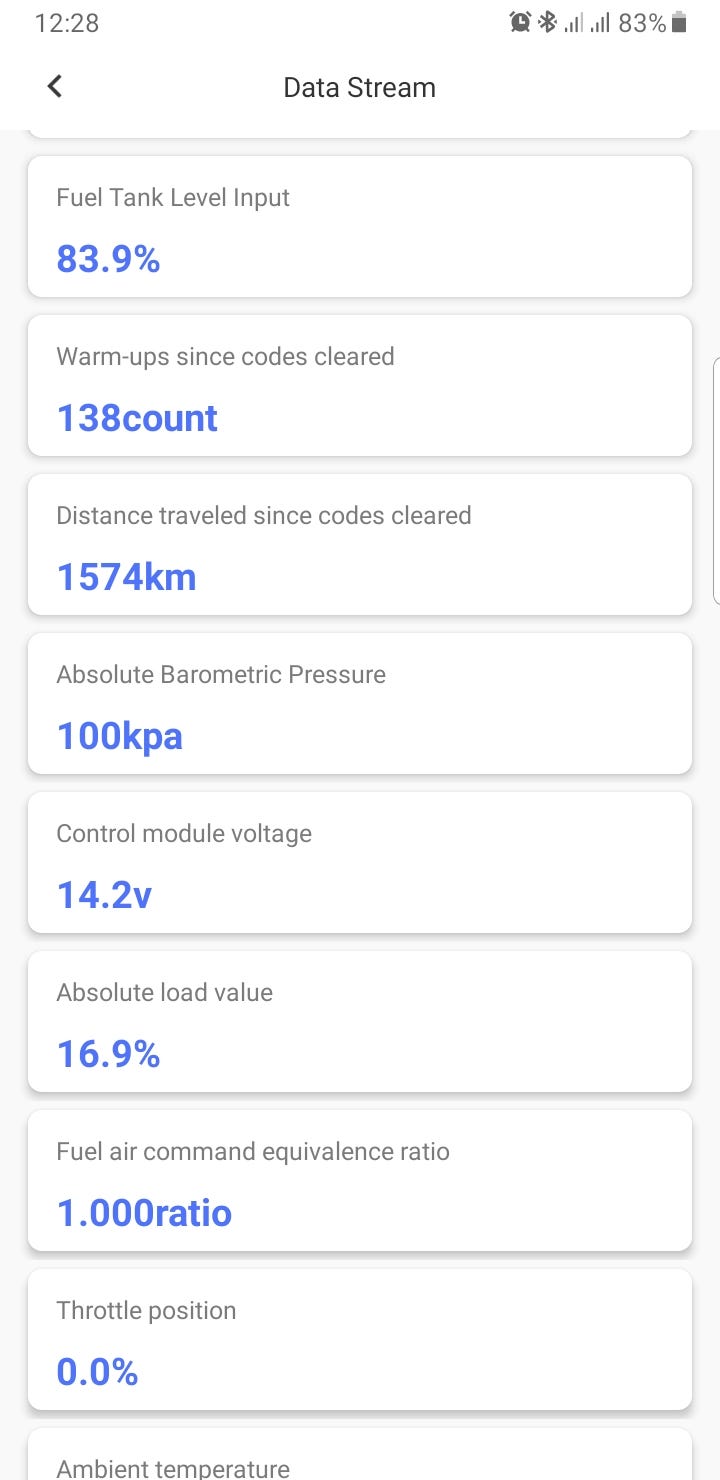
Task: Select the Absolute Barometric Pressure card
Action: click(360, 703)
